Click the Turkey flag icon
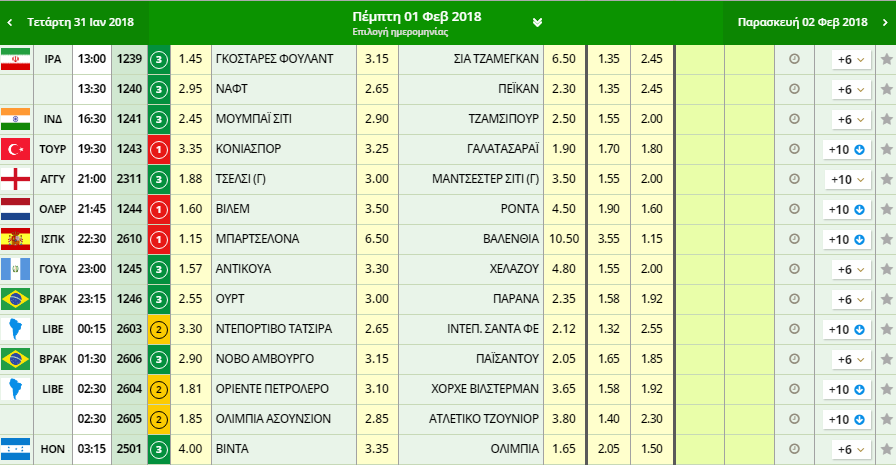The image size is (896, 465). (16, 150)
